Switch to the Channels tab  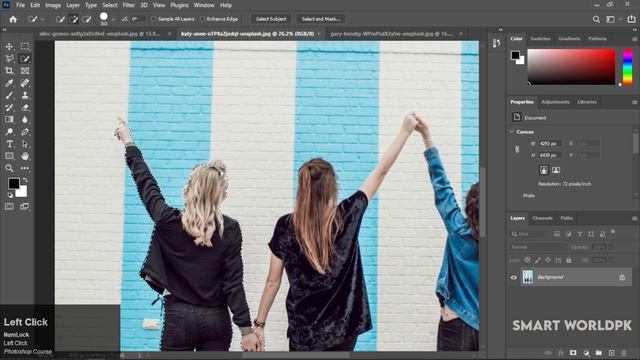pyautogui.click(x=542, y=218)
